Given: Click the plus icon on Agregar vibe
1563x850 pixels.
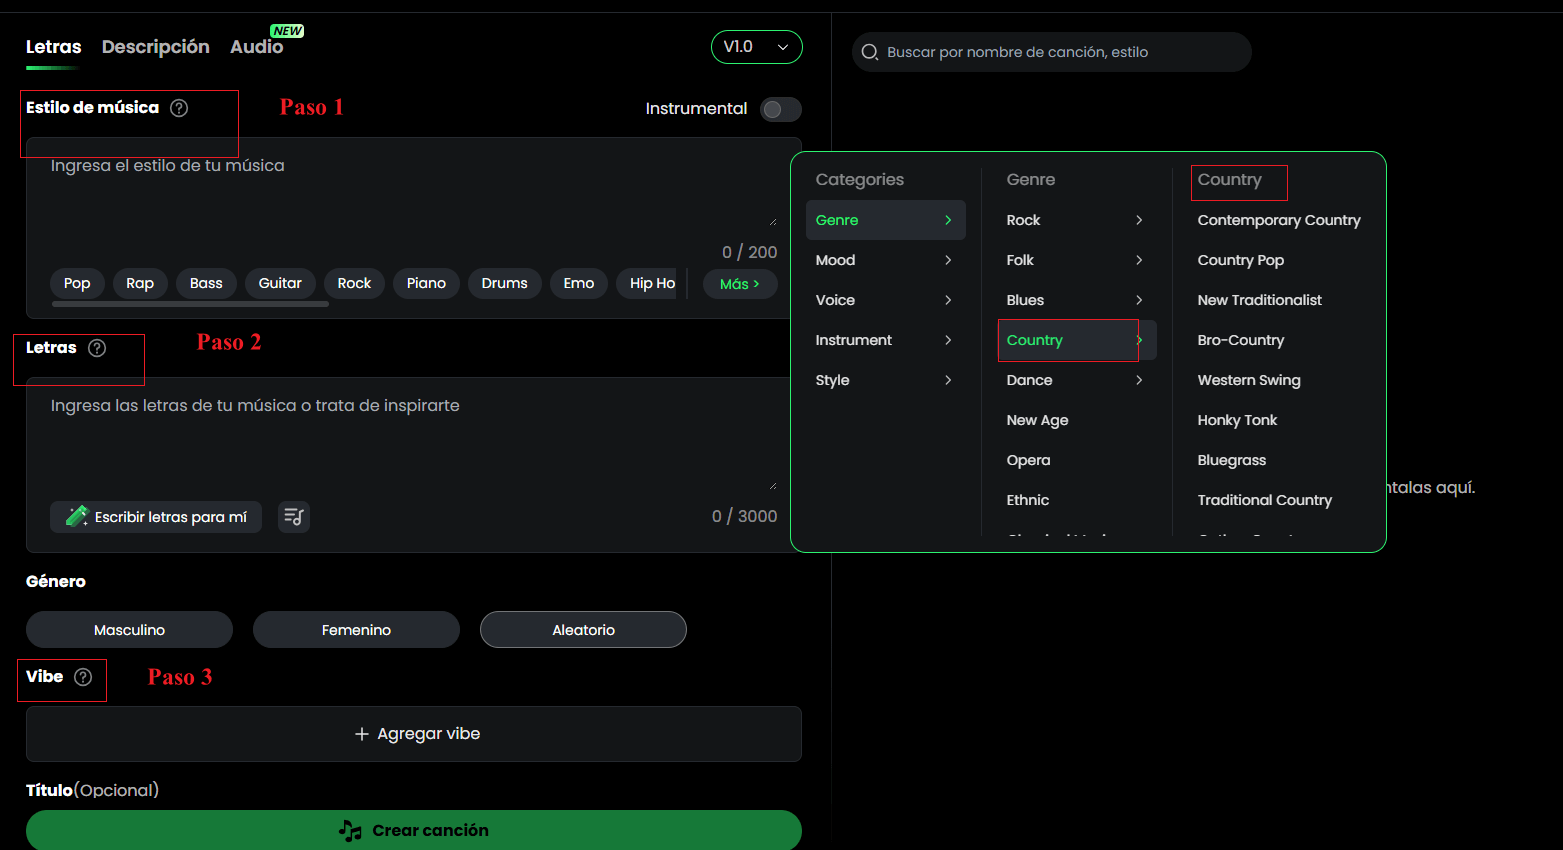Looking at the screenshot, I should coord(362,734).
